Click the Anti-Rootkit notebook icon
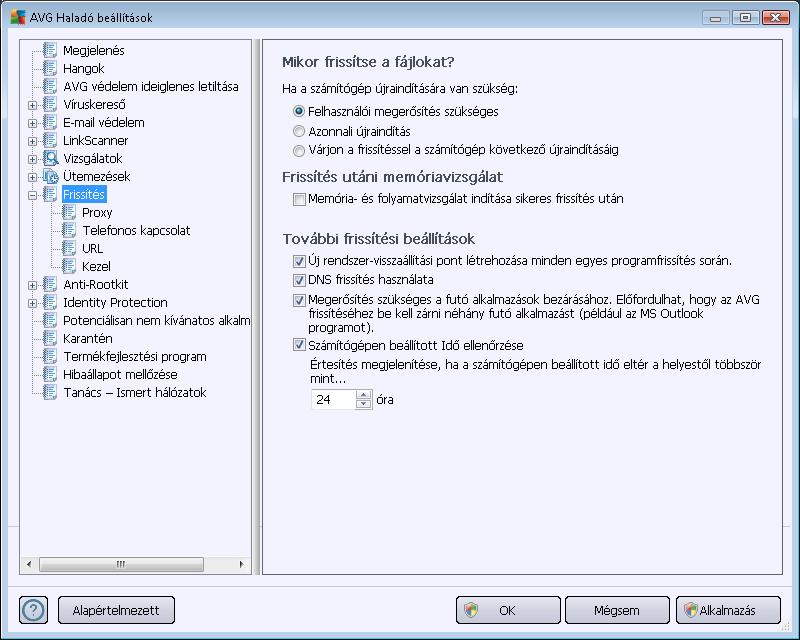Viewport: 800px width, 640px height. pyautogui.click(x=50, y=284)
